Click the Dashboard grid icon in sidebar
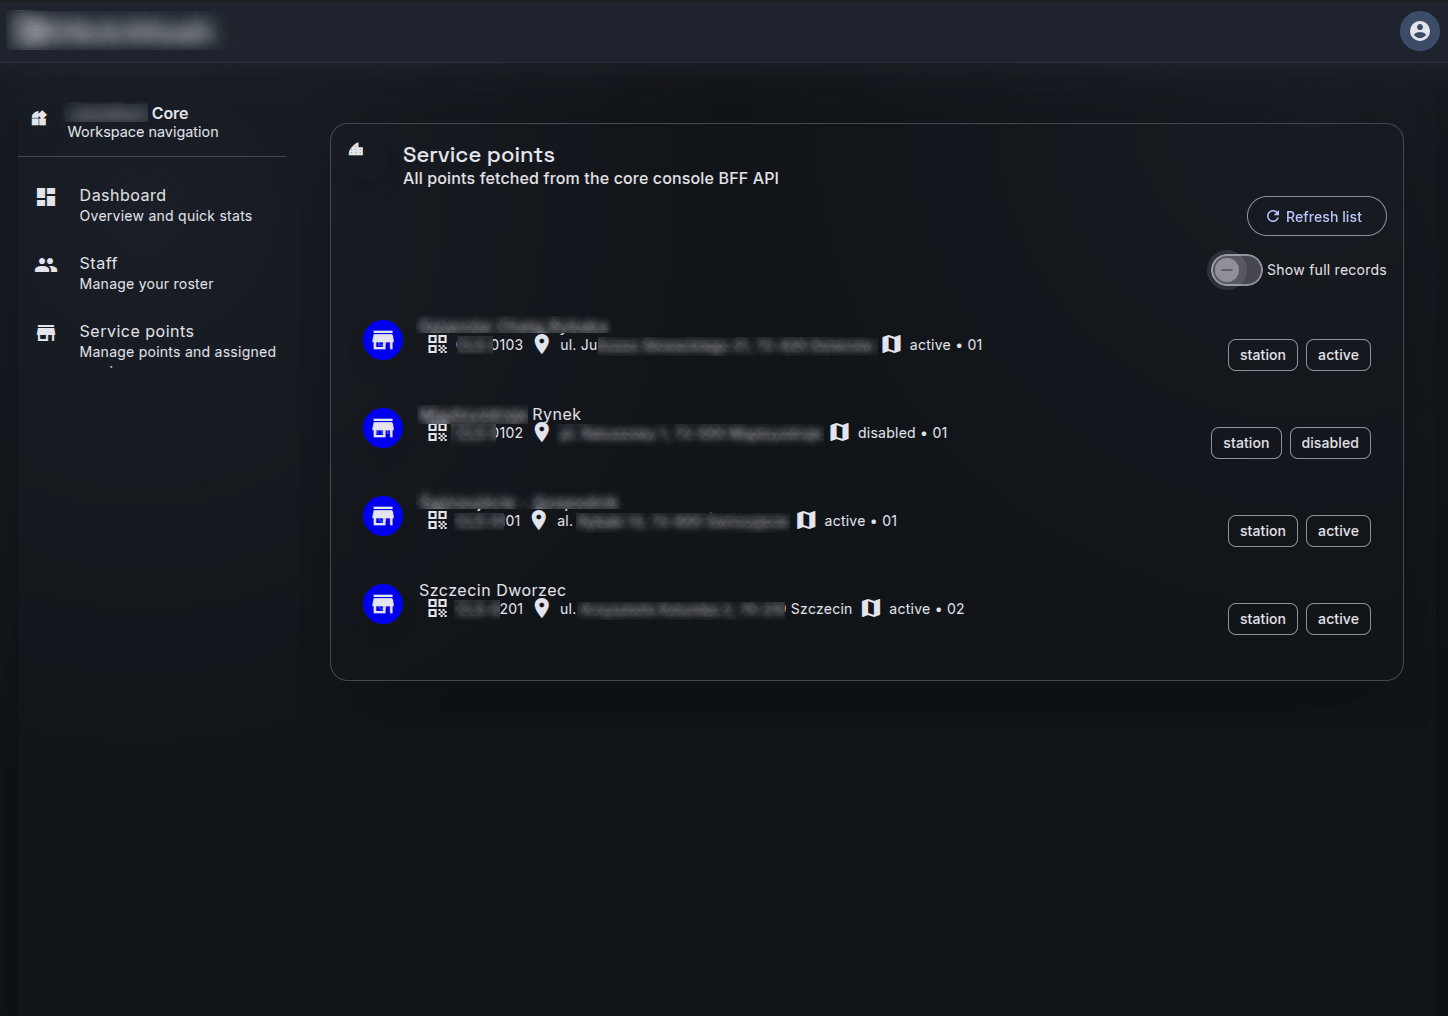The image size is (1448, 1016). click(x=46, y=197)
